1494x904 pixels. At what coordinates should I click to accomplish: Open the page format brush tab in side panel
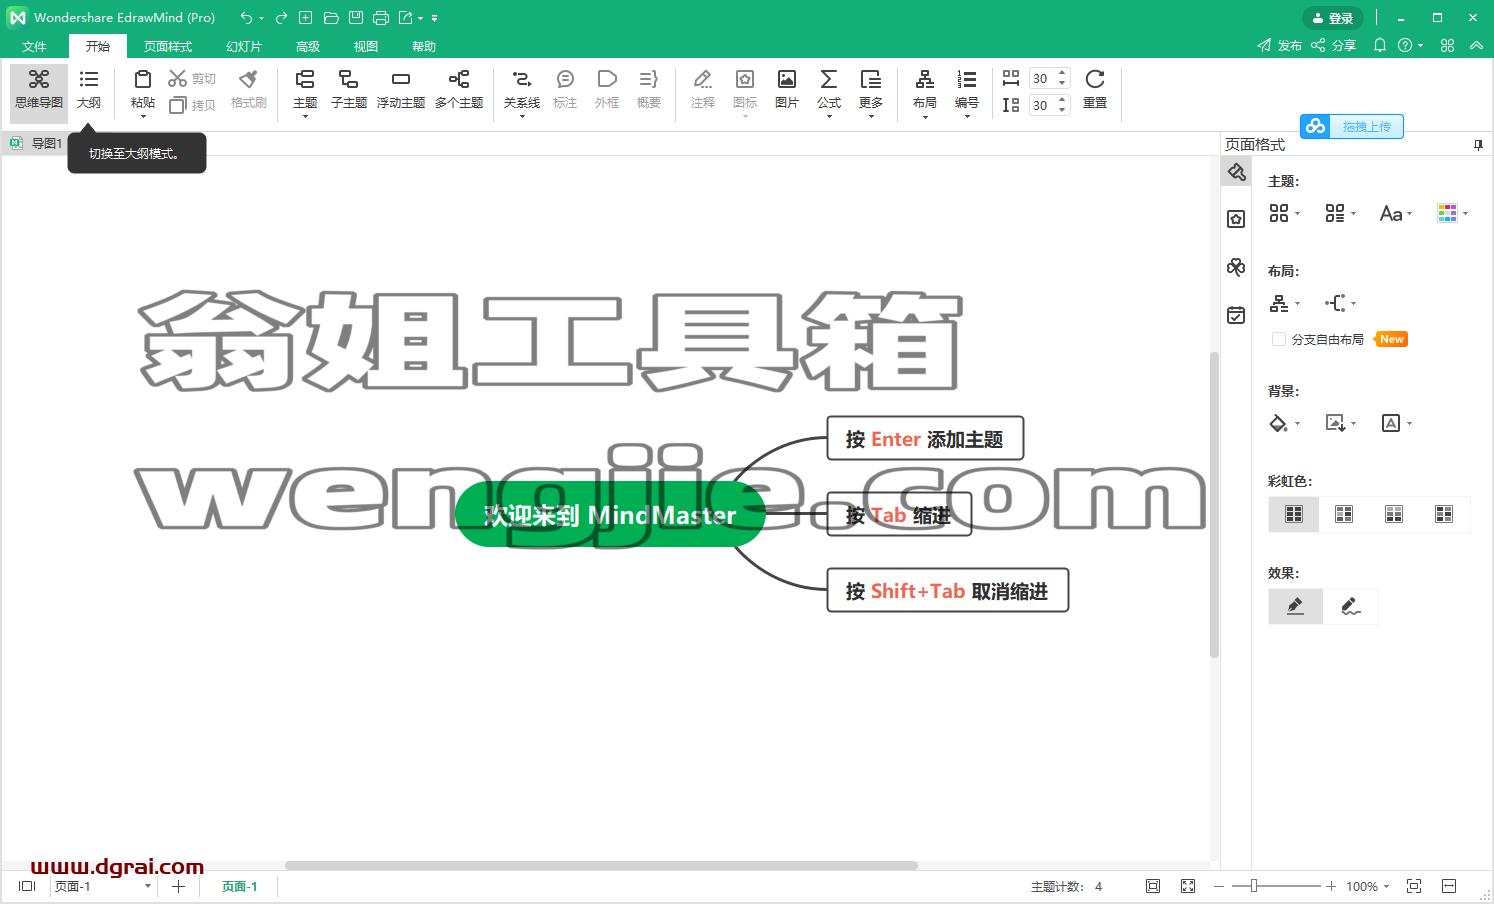tap(1237, 172)
